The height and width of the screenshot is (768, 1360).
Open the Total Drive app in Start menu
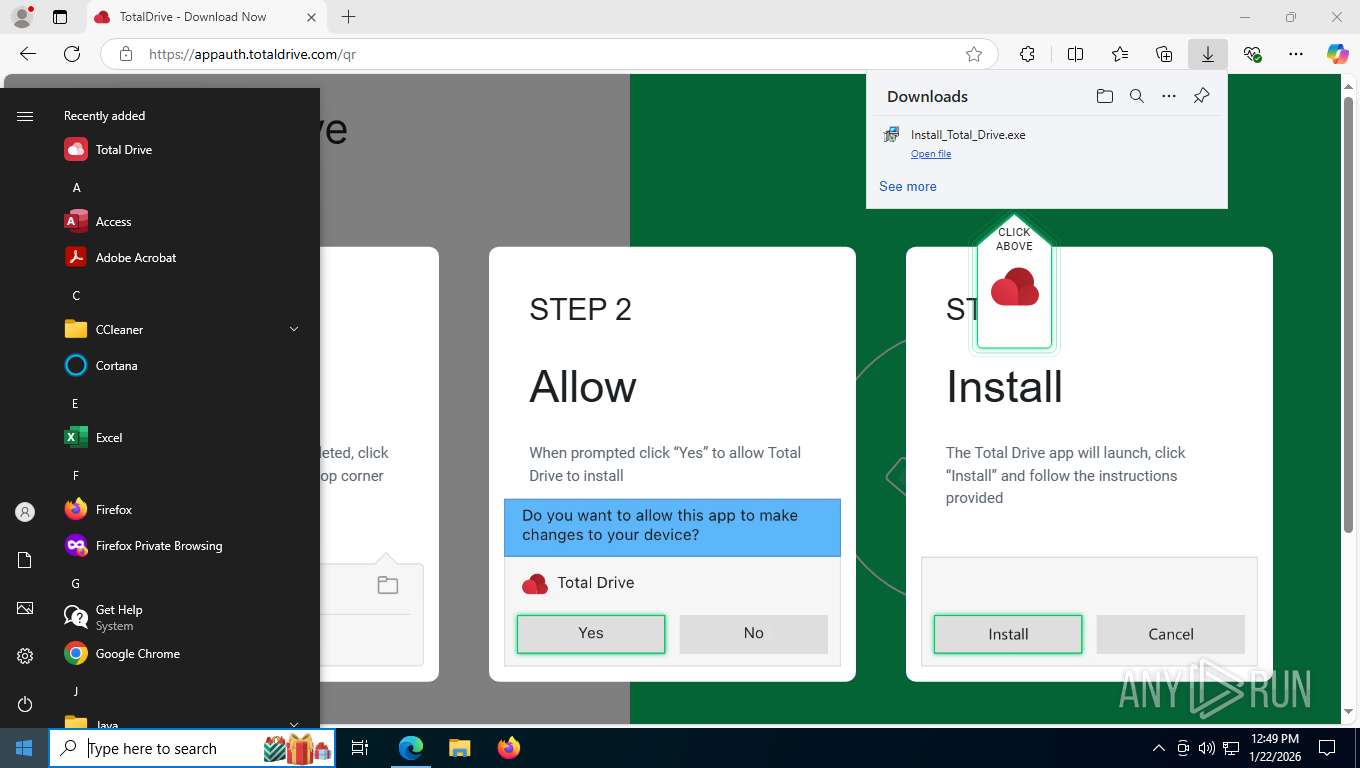tap(180, 150)
